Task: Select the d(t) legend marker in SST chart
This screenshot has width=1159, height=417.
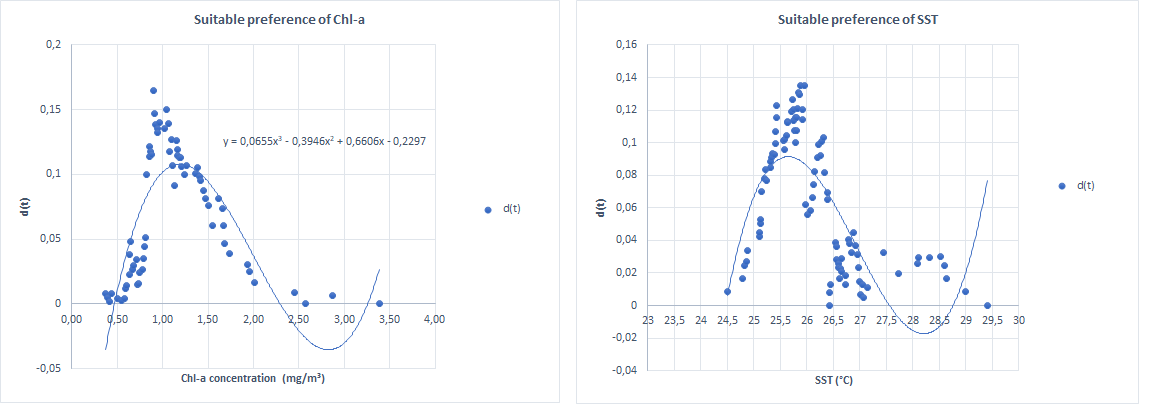Action: click(1062, 186)
